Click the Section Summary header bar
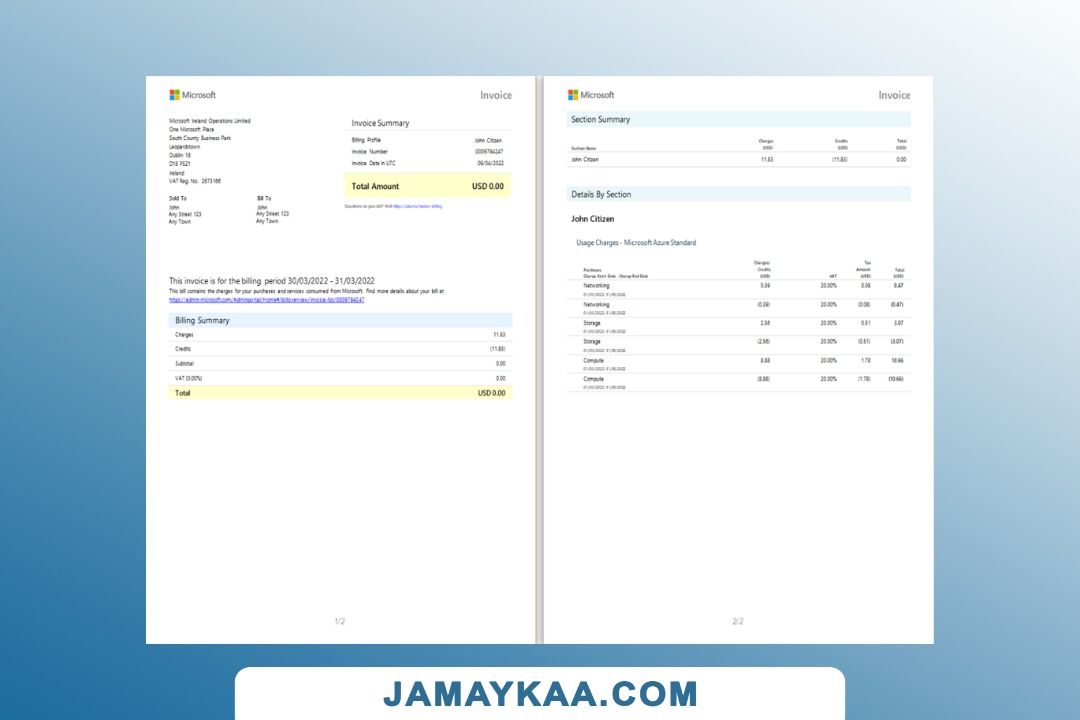This screenshot has width=1080, height=720. point(738,119)
